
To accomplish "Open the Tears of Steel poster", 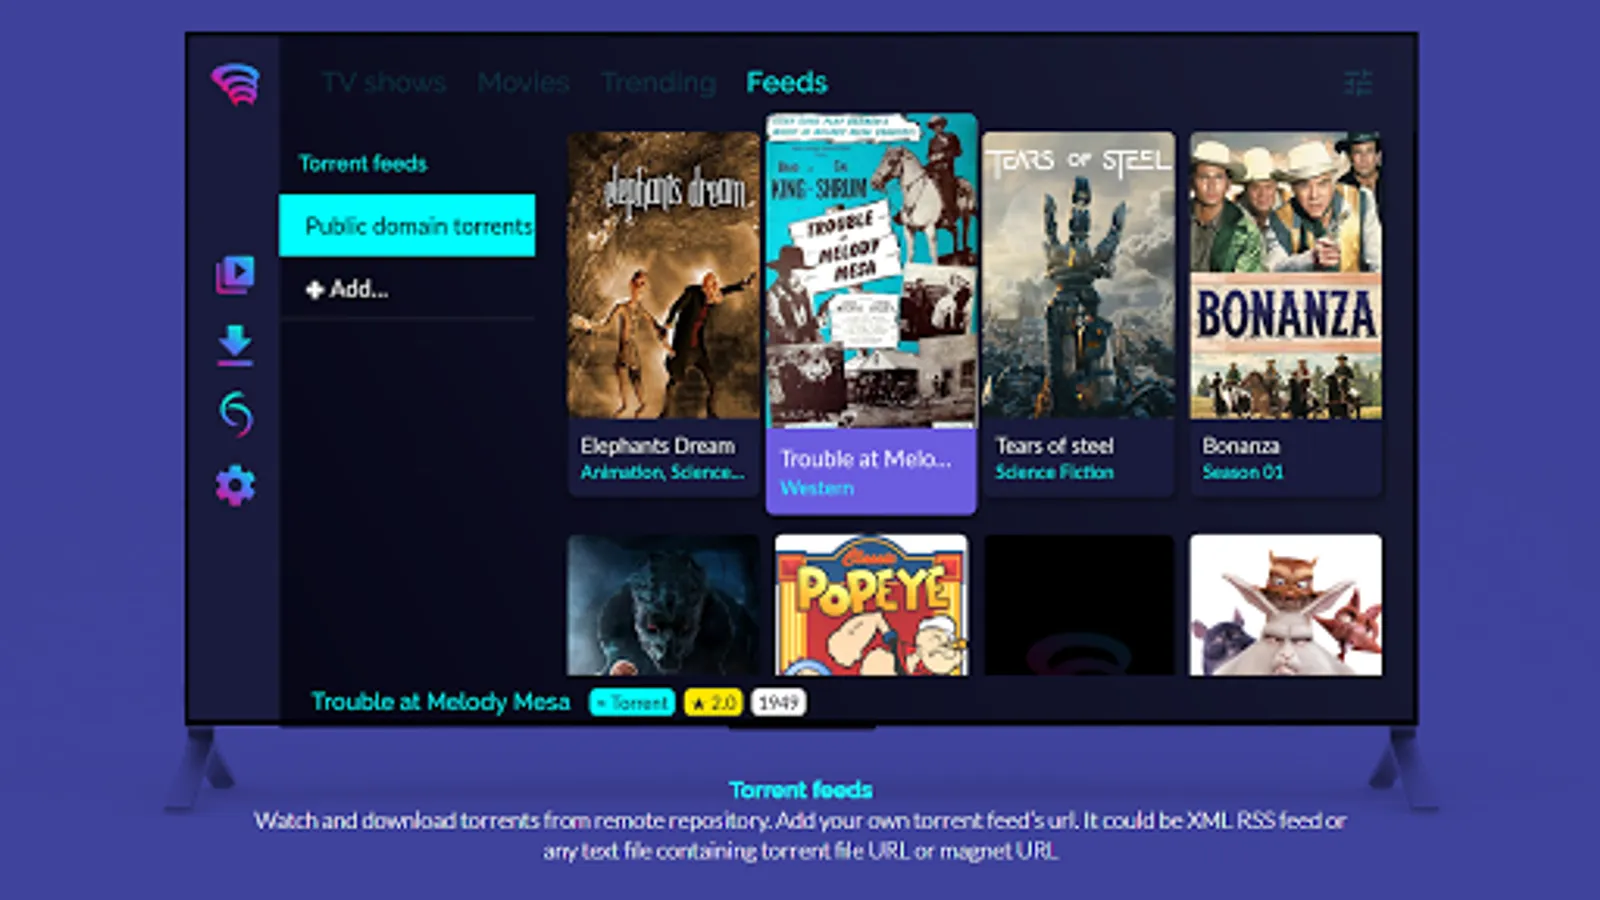I will pyautogui.click(x=1078, y=275).
